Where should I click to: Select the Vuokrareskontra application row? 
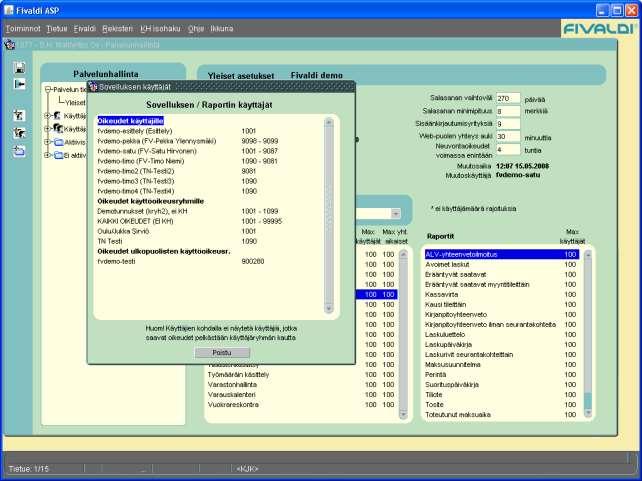(x=302, y=404)
